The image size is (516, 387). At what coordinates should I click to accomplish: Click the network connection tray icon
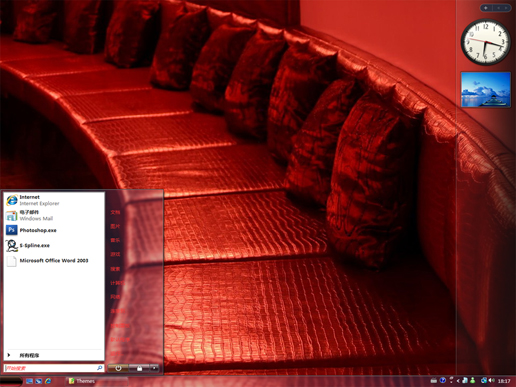pos(484,380)
